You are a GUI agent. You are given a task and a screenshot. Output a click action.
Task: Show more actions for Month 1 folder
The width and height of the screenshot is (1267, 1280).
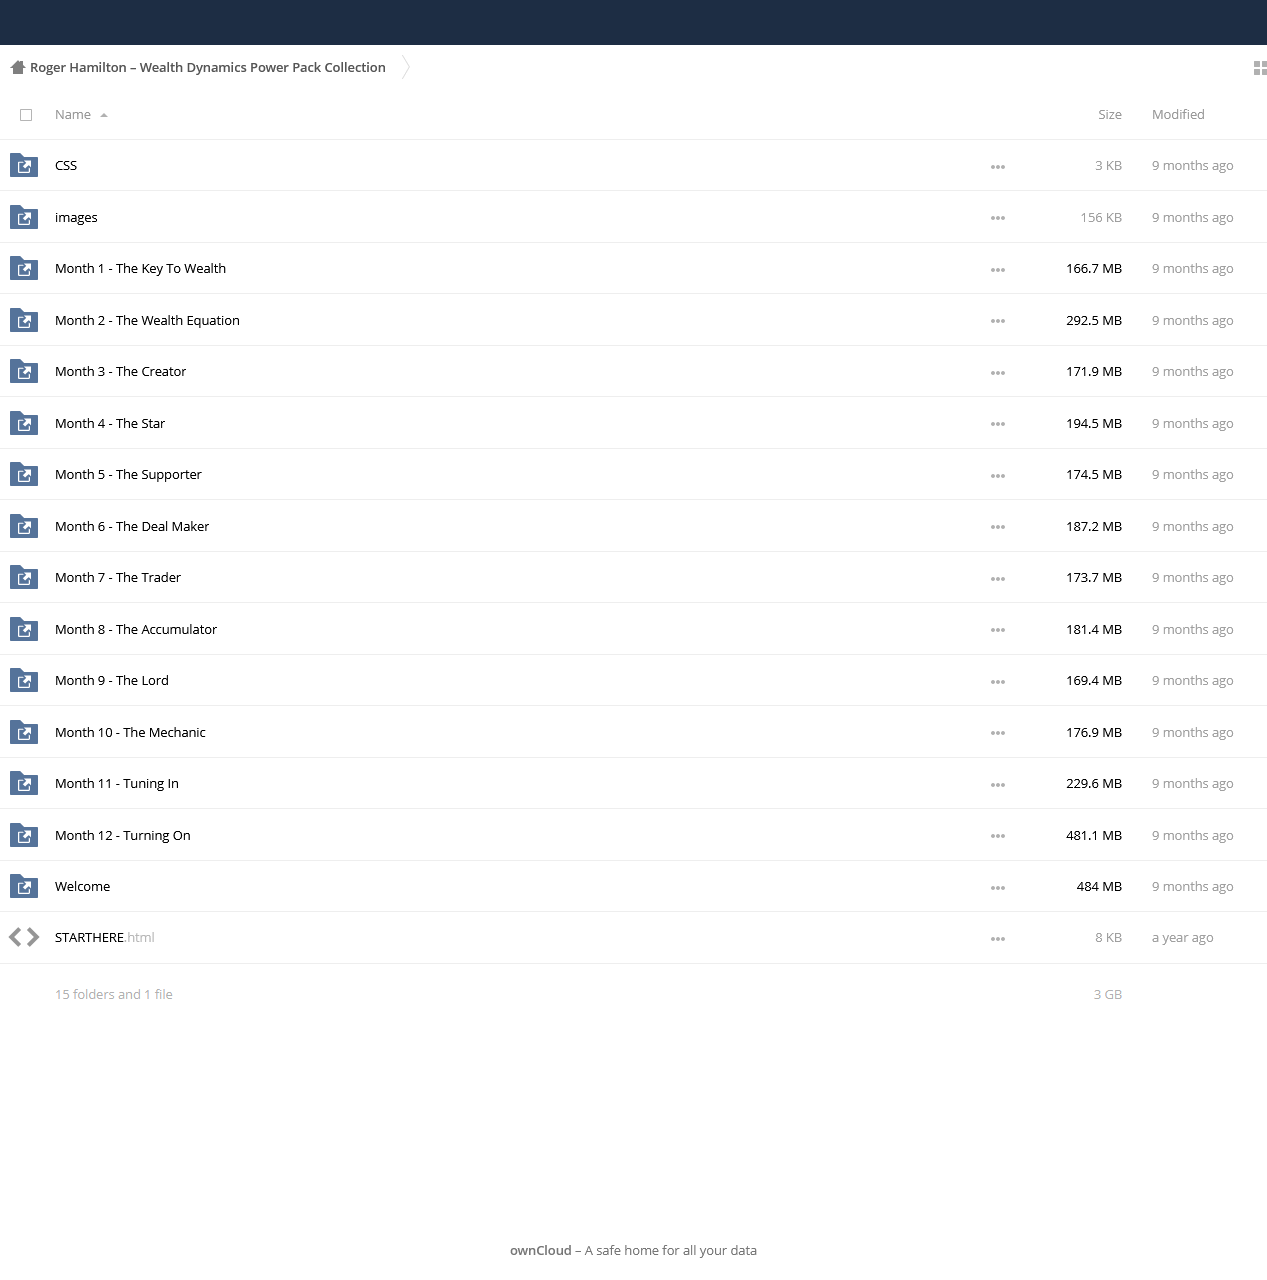pyautogui.click(x=998, y=270)
